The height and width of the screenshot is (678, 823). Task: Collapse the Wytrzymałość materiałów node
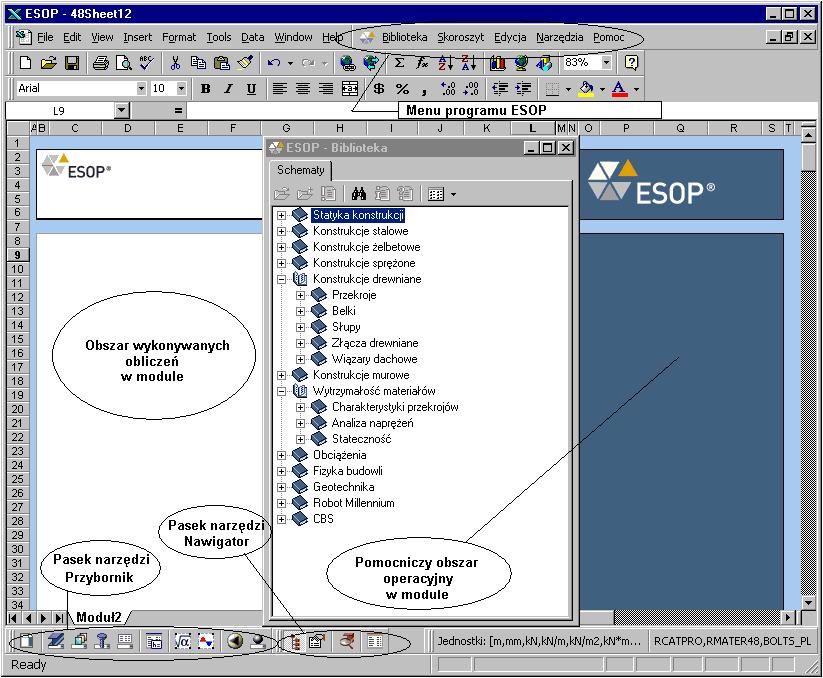point(281,391)
